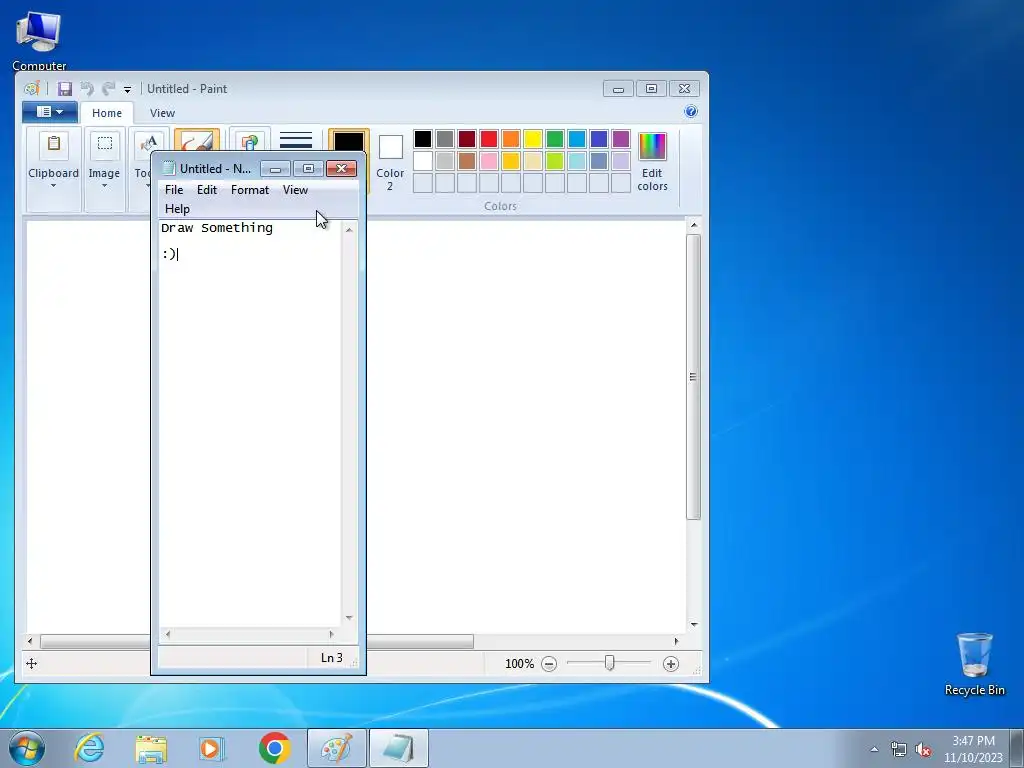Open the Edit colors dialog

tap(652, 162)
